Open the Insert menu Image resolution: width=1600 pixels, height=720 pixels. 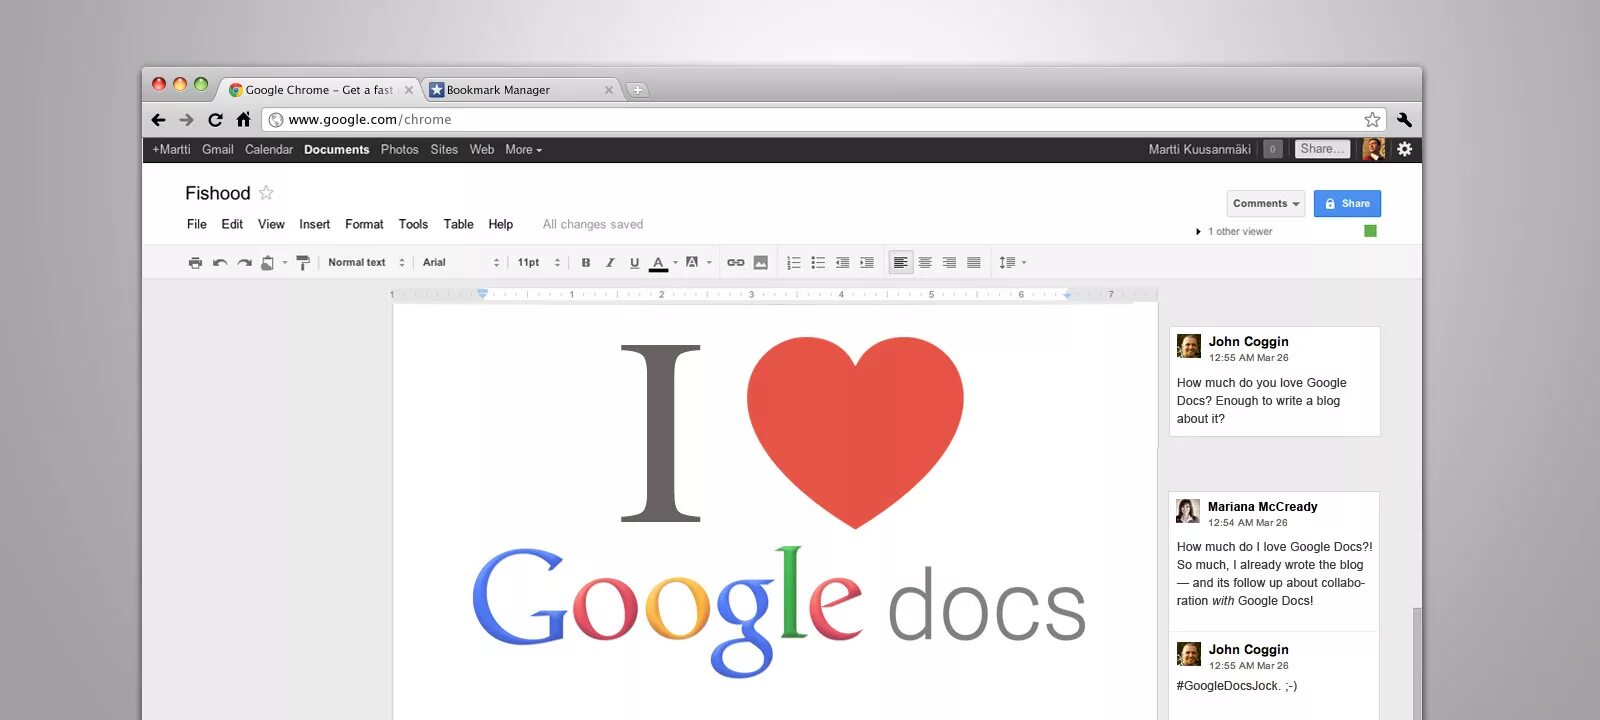click(314, 225)
